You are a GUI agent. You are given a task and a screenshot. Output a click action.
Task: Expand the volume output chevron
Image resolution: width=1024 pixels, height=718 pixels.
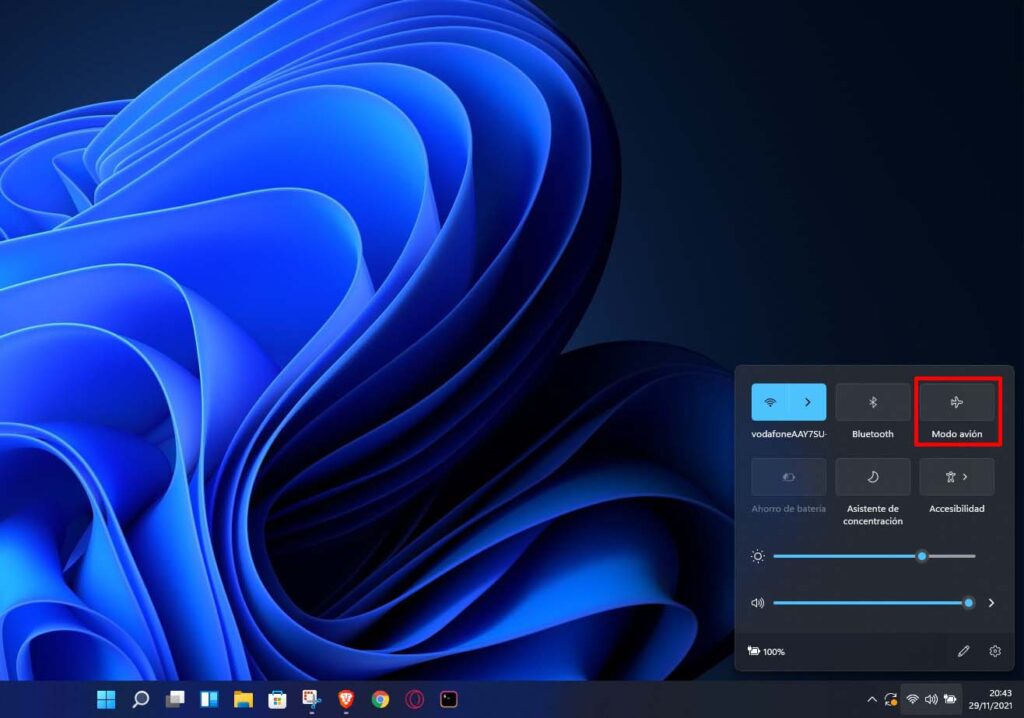point(990,603)
